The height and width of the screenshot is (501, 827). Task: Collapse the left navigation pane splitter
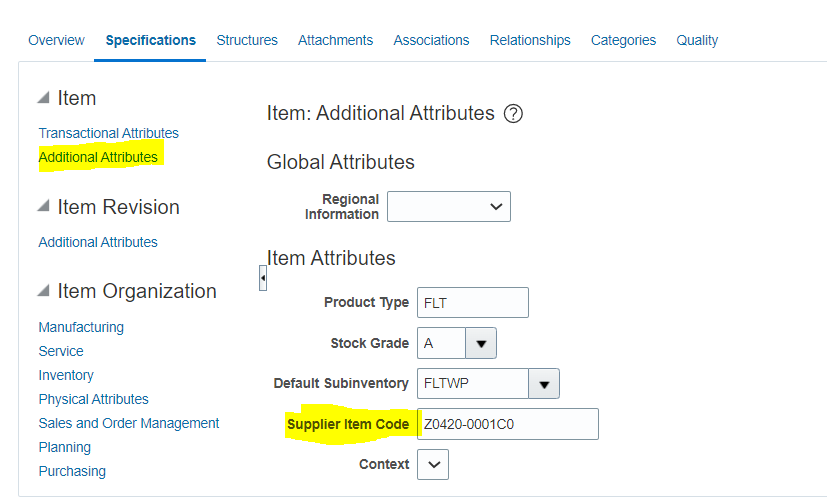263,278
